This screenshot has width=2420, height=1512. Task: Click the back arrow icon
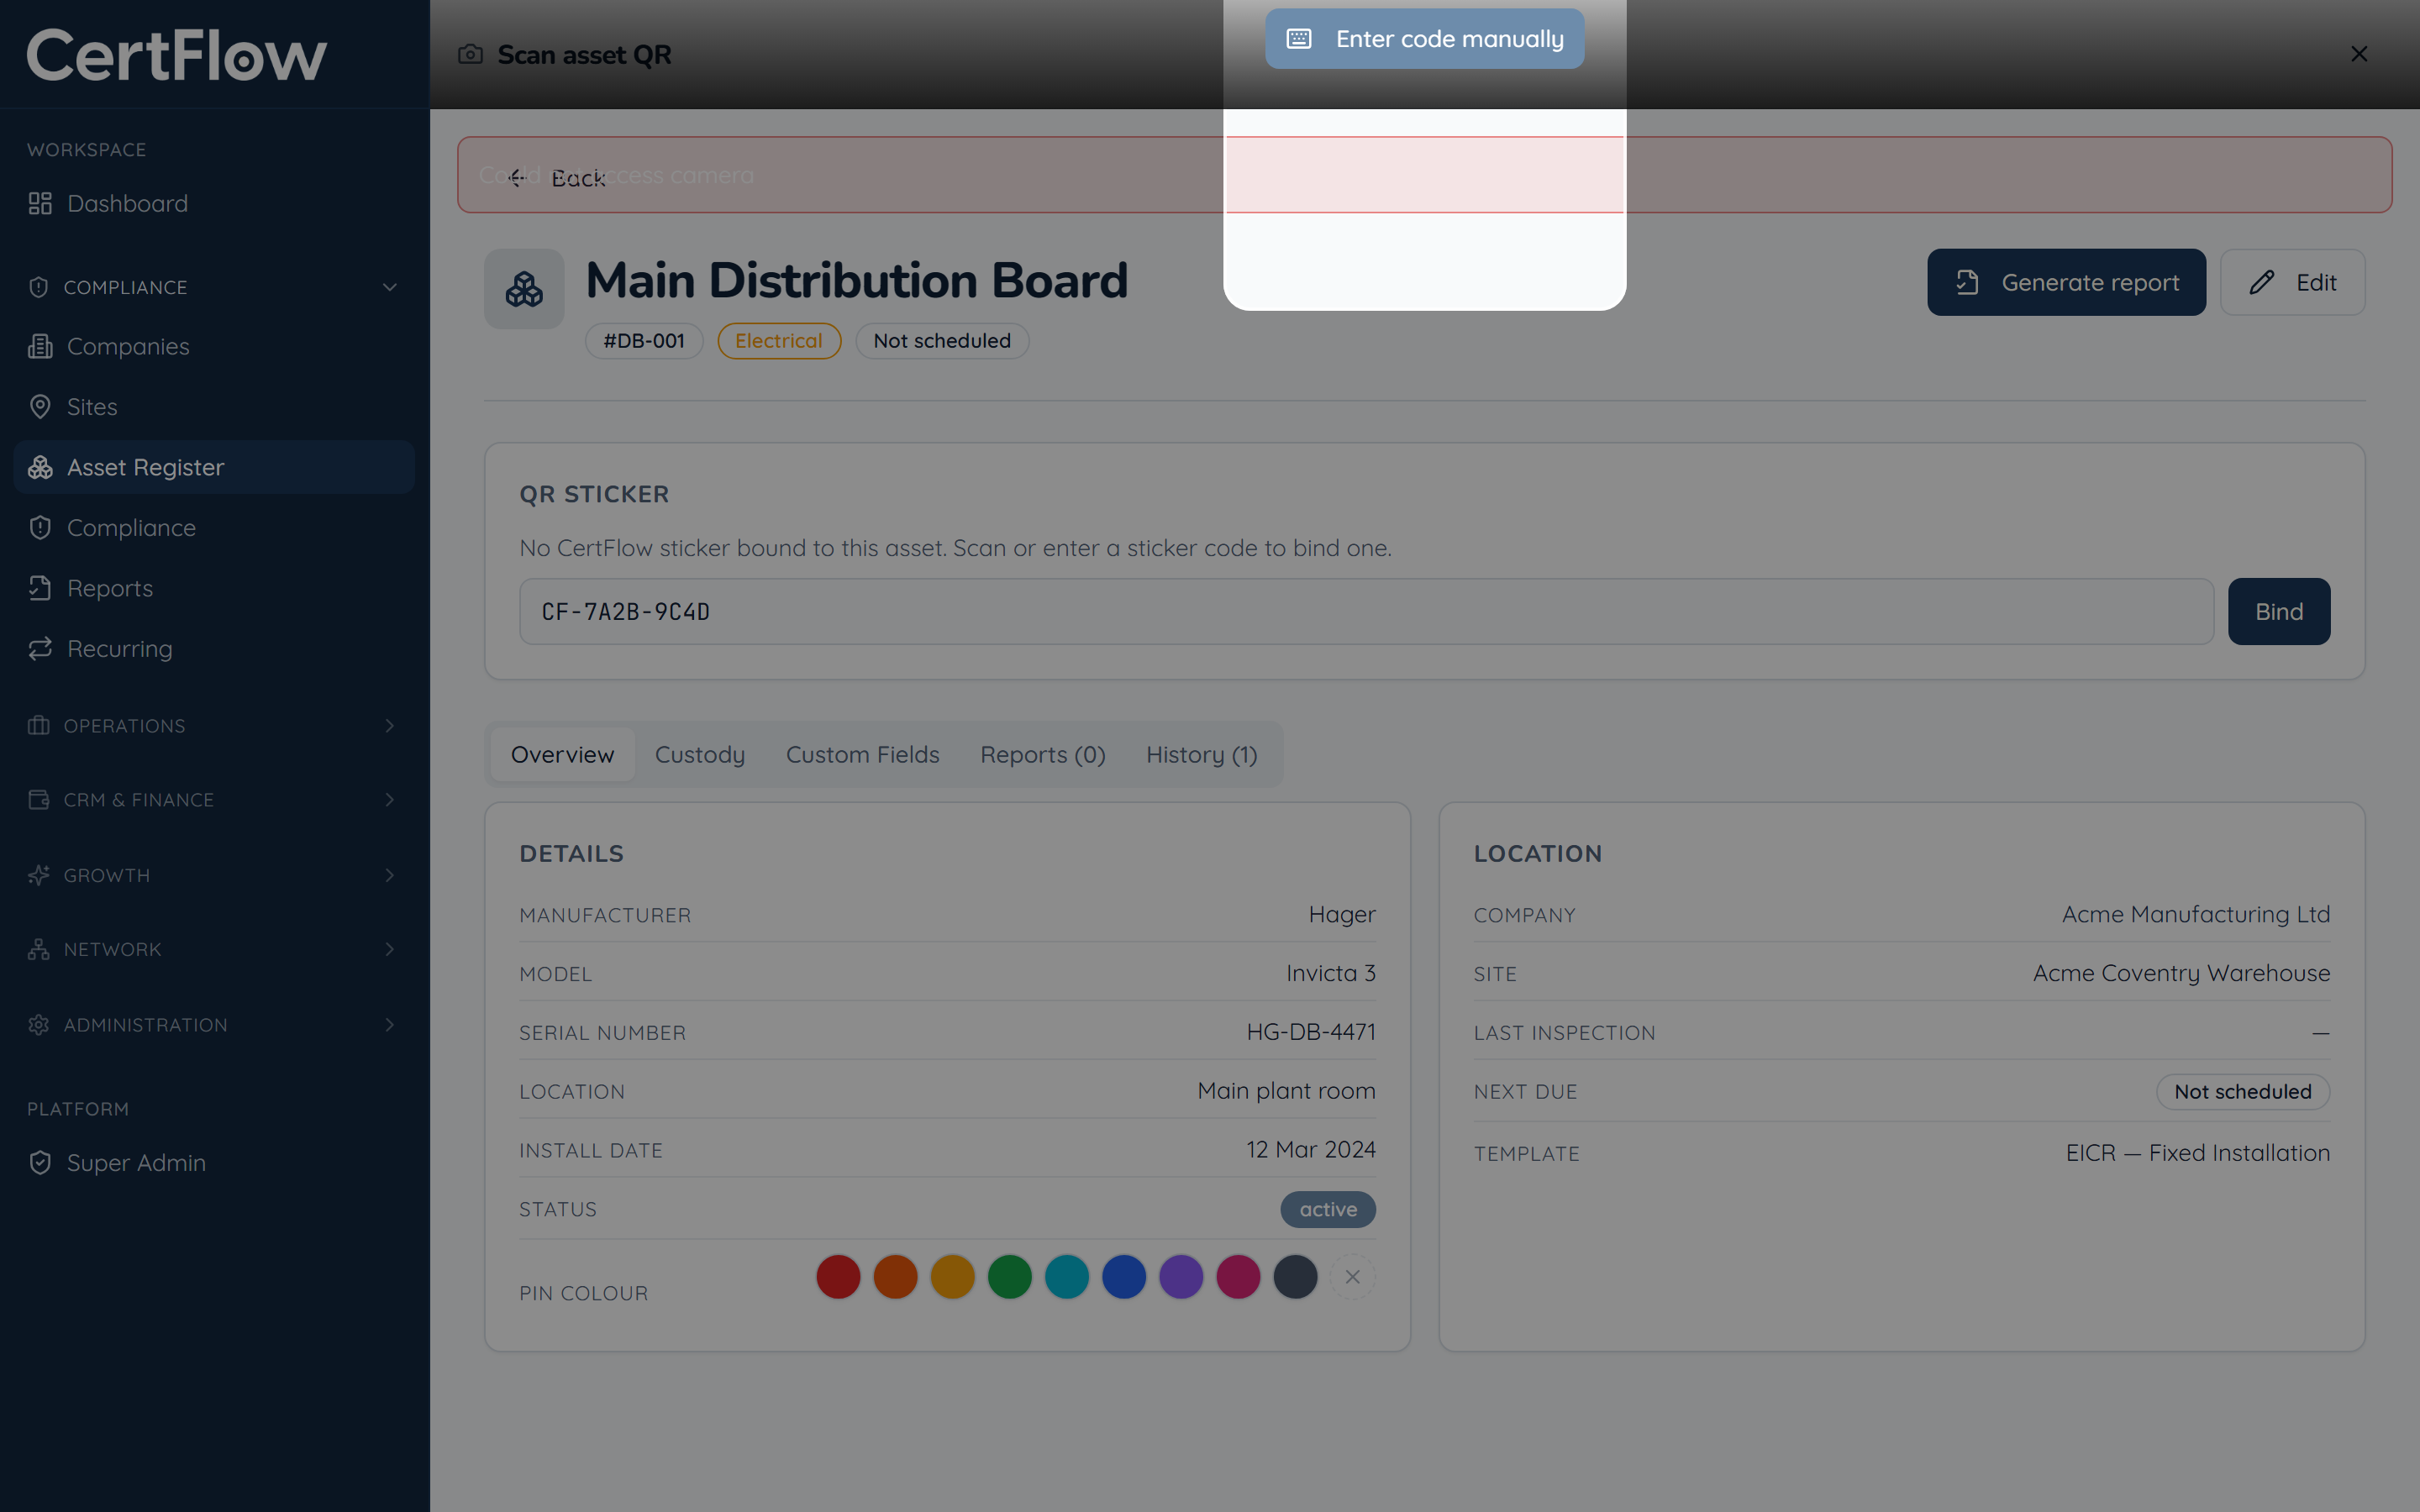pos(517,178)
